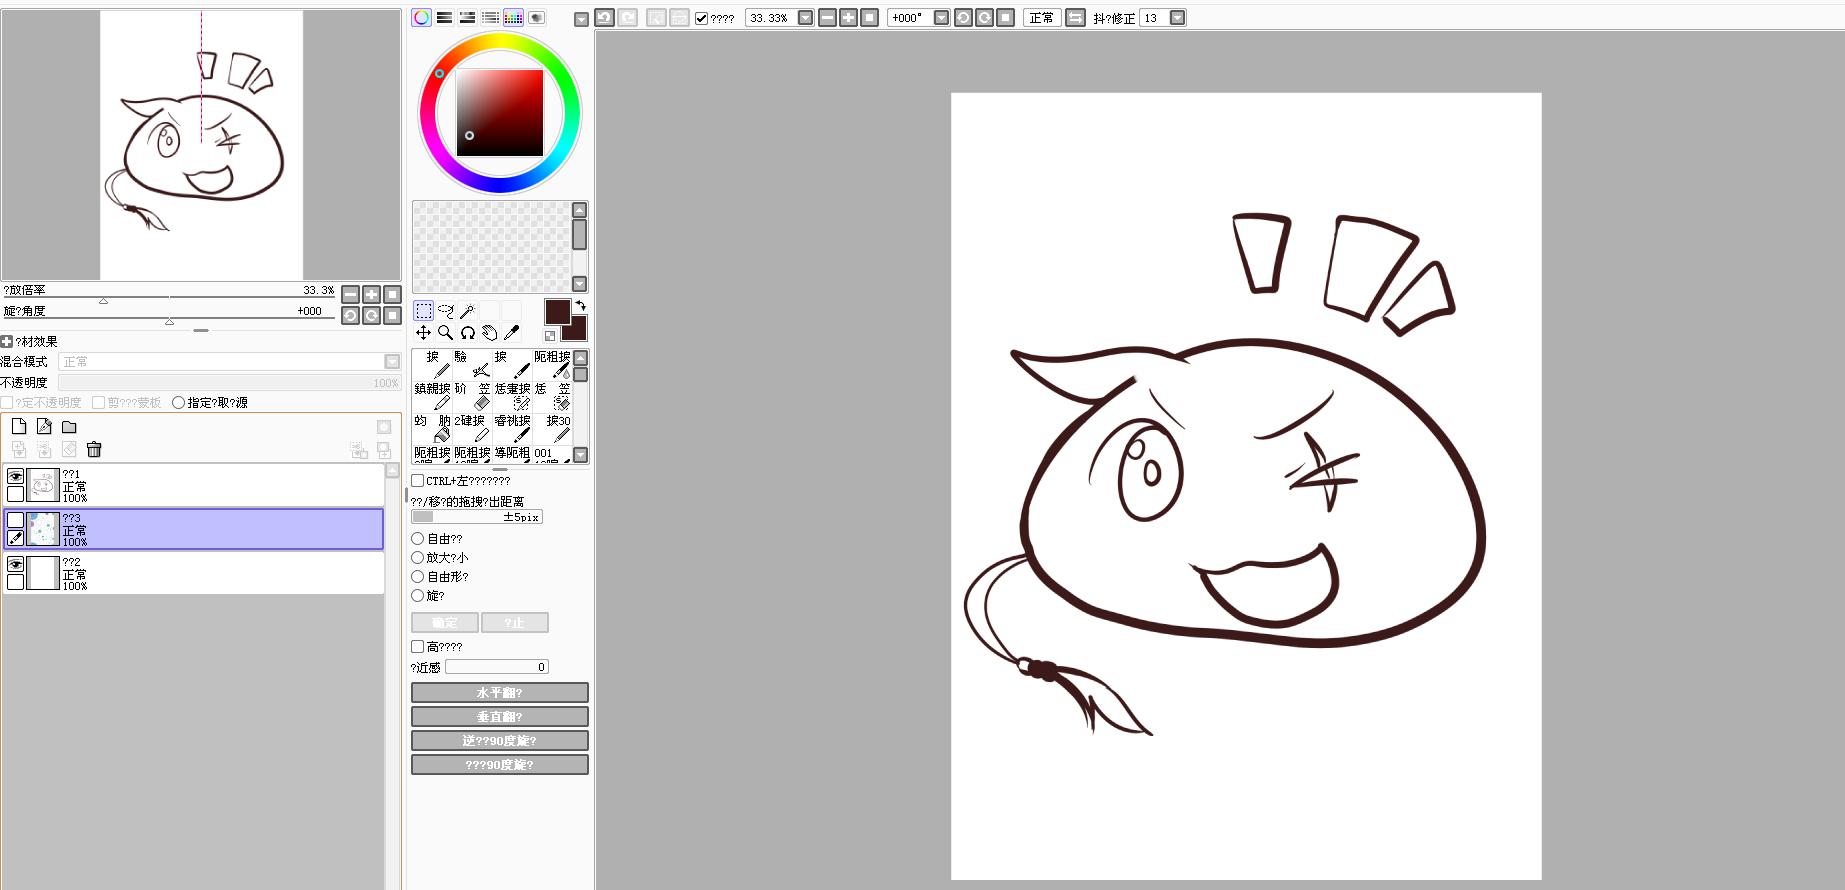Viewport: 1845px width, 890px height.
Task: Choose the magnifier zoom tool
Action: click(x=446, y=333)
